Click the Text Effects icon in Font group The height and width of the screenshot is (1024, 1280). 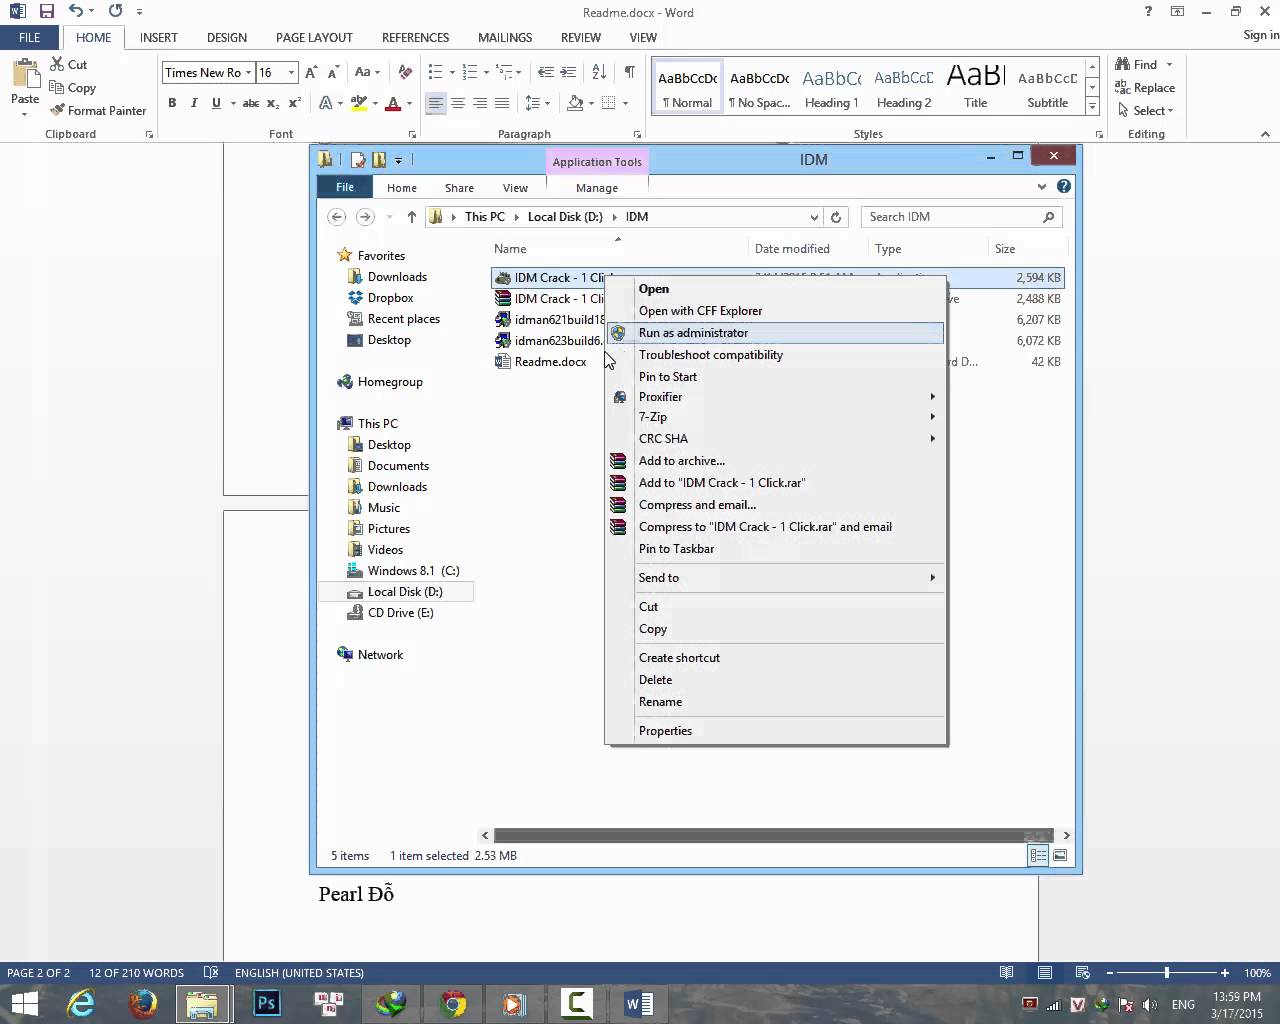point(326,103)
